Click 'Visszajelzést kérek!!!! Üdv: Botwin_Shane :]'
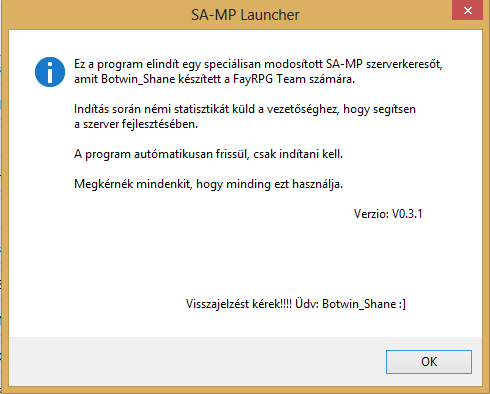 pyautogui.click(x=296, y=304)
